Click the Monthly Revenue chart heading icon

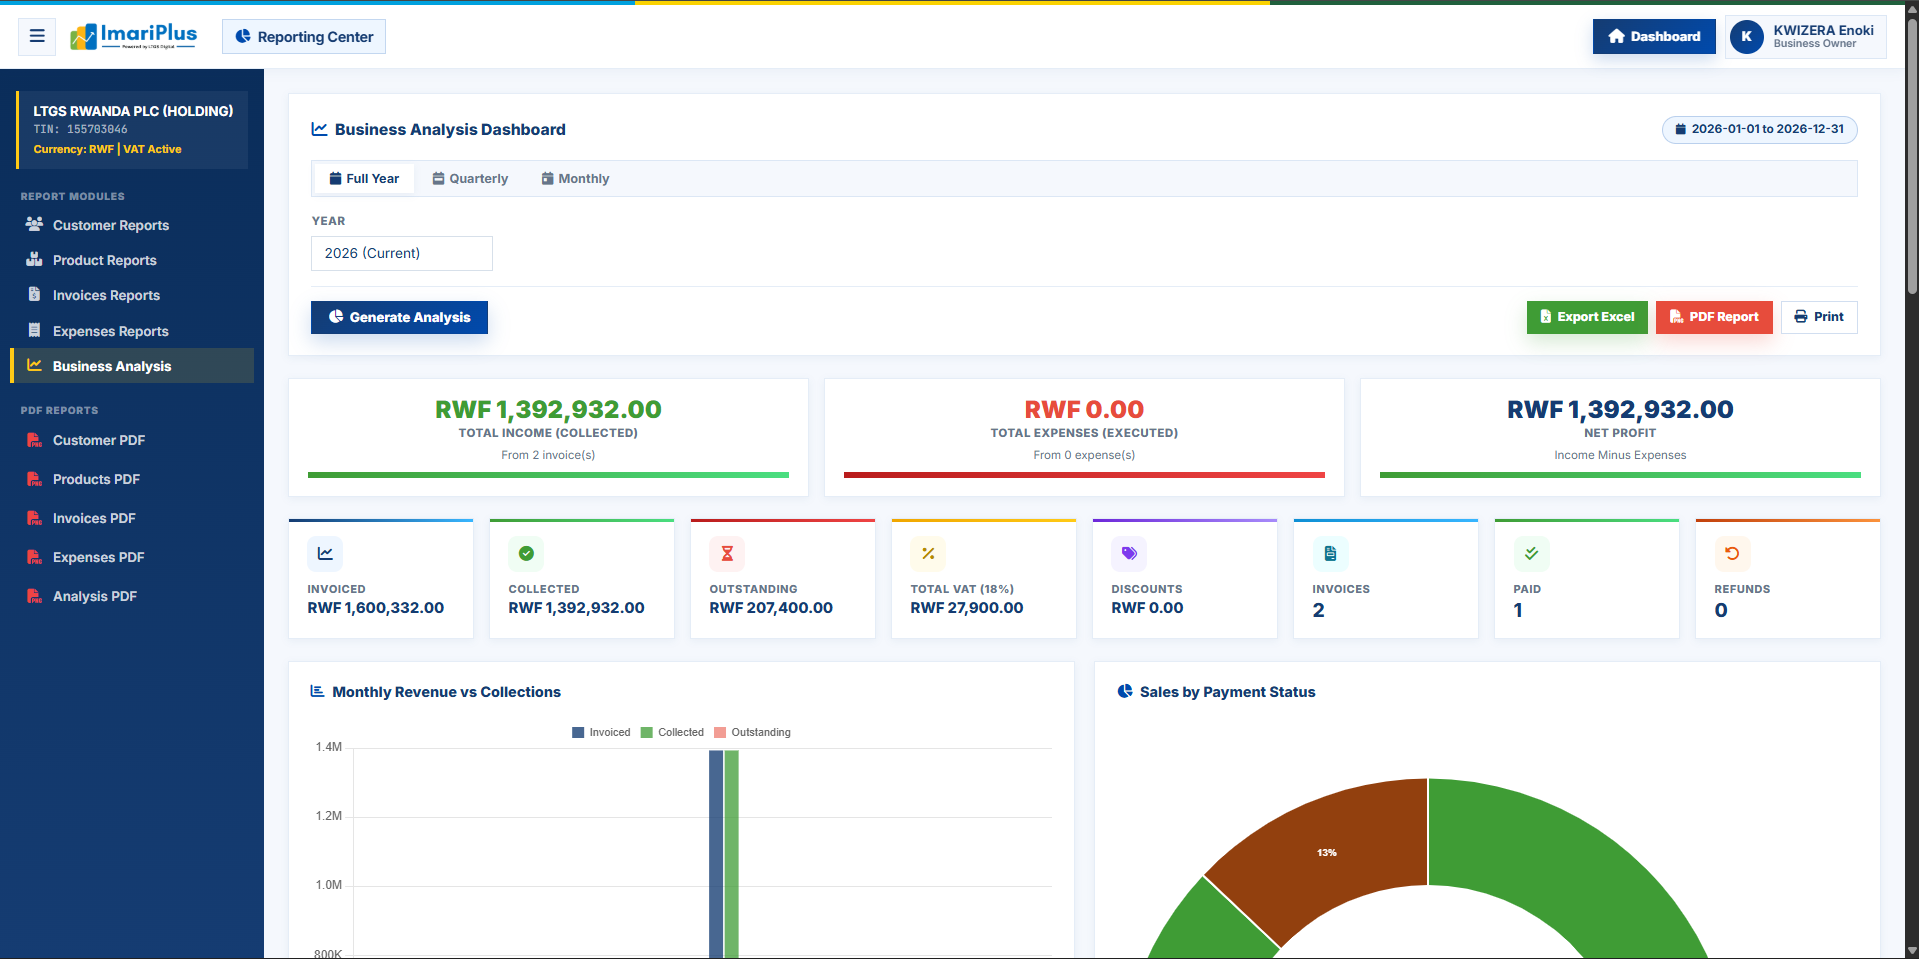(x=317, y=691)
